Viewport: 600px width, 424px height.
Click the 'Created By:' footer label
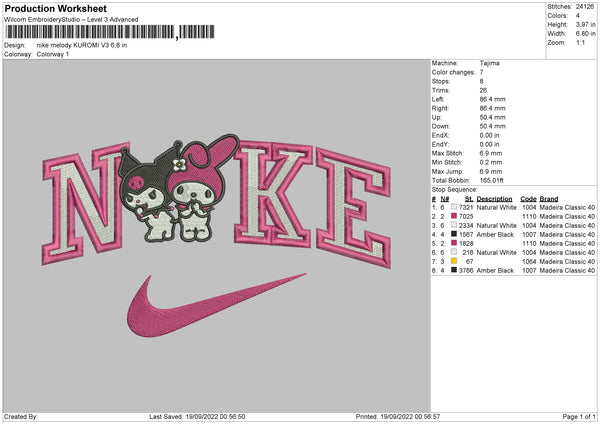coord(21,416)
